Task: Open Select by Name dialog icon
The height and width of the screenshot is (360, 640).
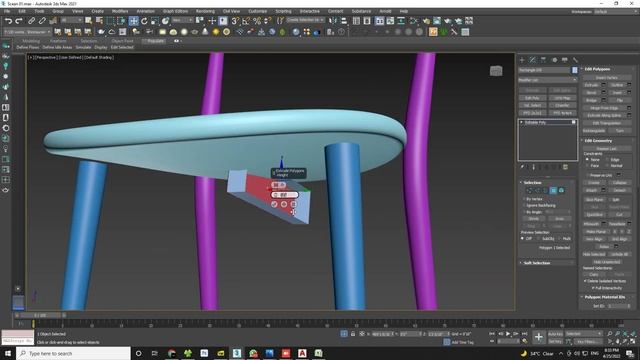Action: coord(99,20)
